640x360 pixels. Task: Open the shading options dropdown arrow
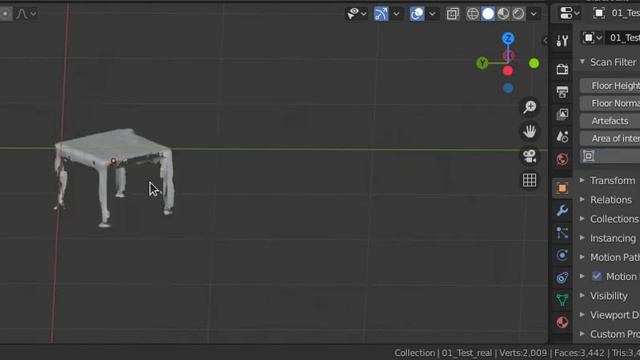click(x=533, y=14)
